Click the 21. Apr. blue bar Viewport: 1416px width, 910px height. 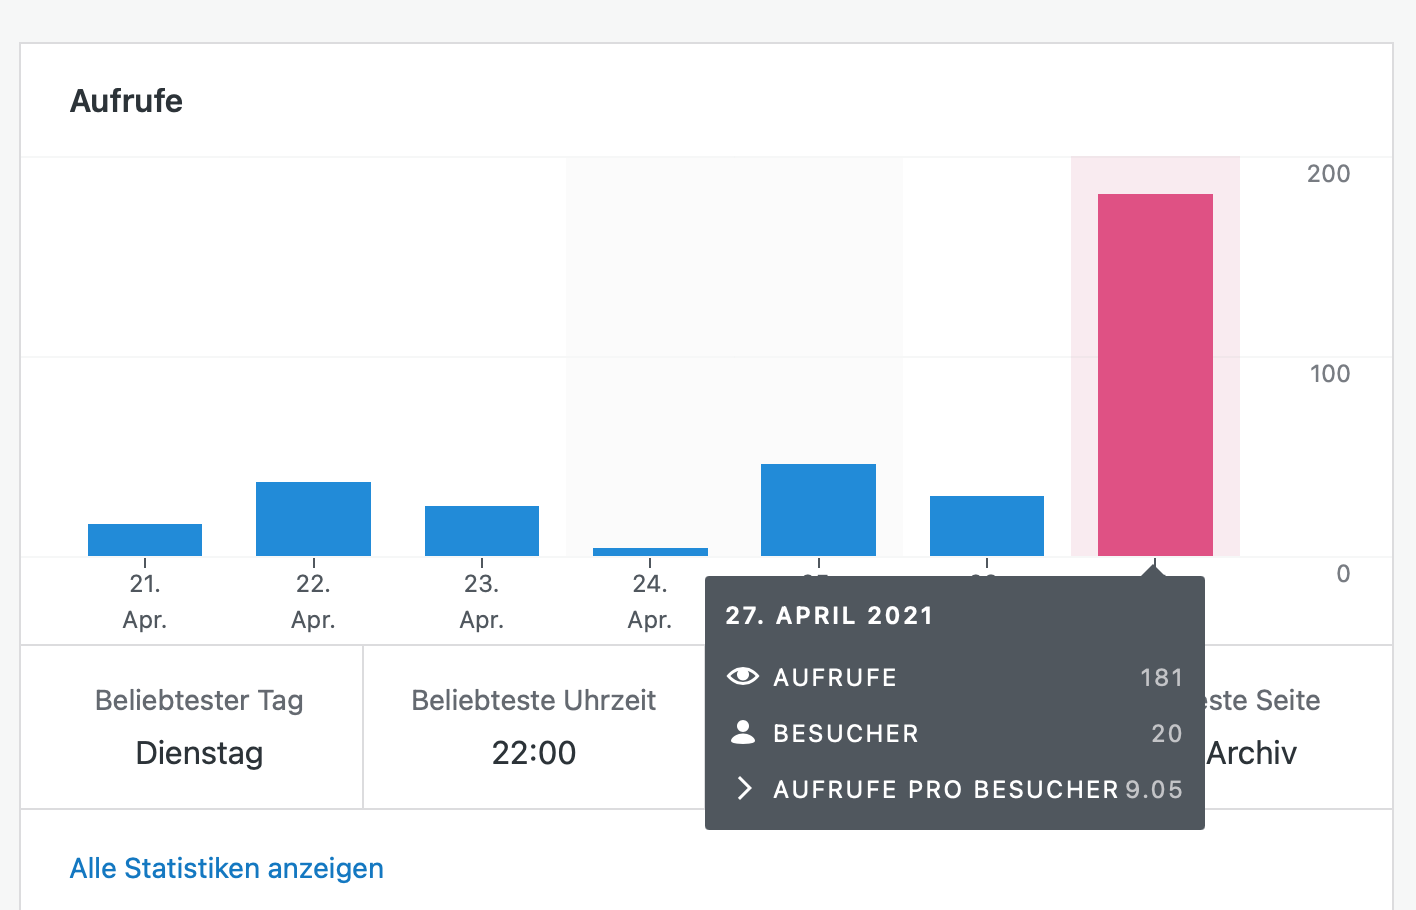point(145,540)
